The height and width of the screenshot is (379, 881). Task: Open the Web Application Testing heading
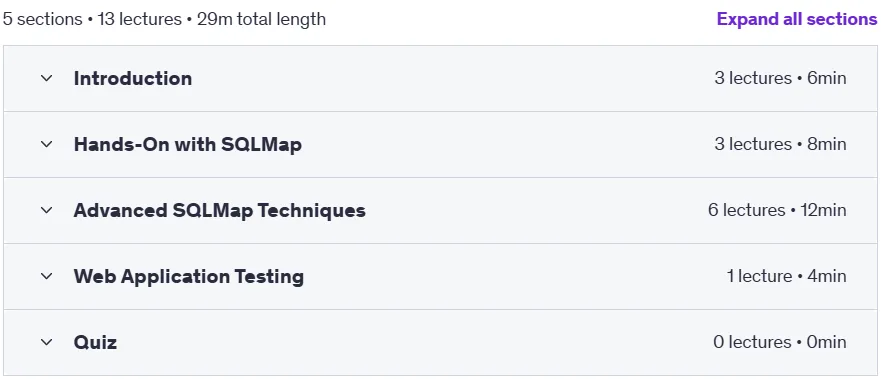(x=189, y=276)
